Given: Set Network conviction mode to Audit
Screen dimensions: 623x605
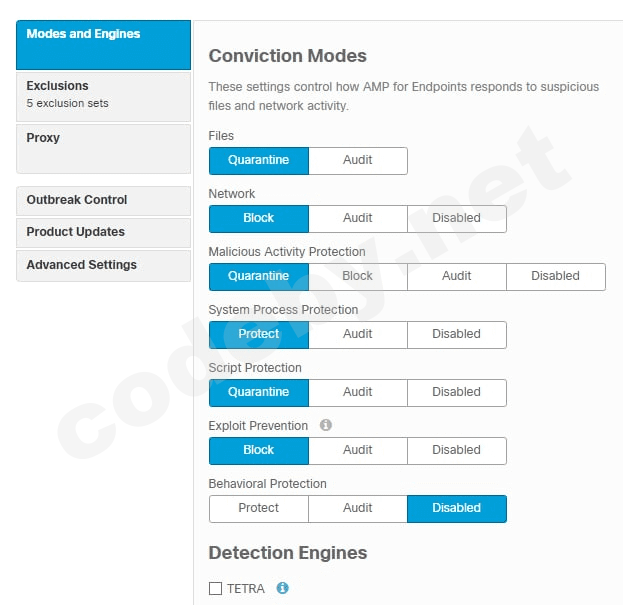Looking at the screenshot, I should (x=357, y=218).
